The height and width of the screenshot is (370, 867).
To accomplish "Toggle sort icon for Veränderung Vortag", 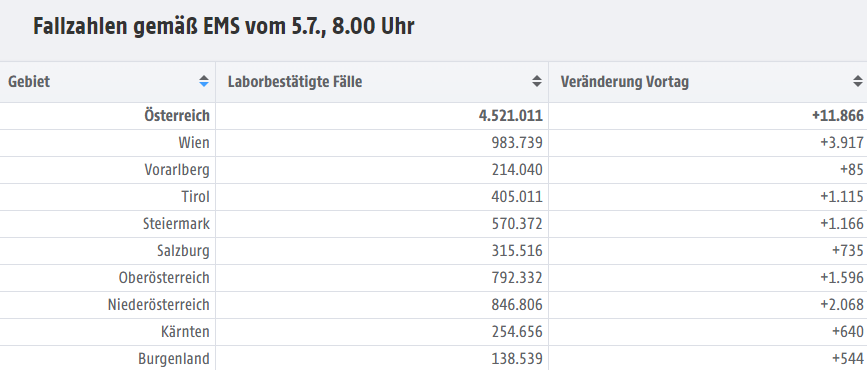I will 858,81.
